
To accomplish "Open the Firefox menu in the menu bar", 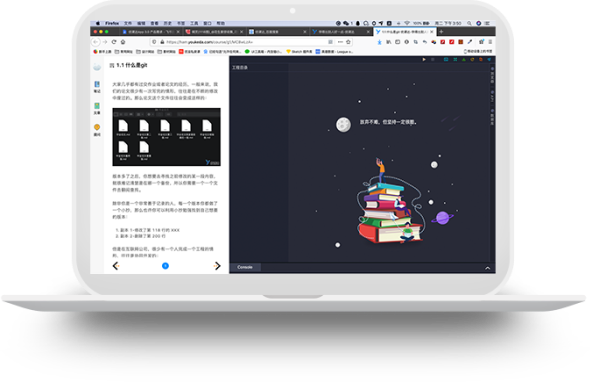I will (112, 23).
